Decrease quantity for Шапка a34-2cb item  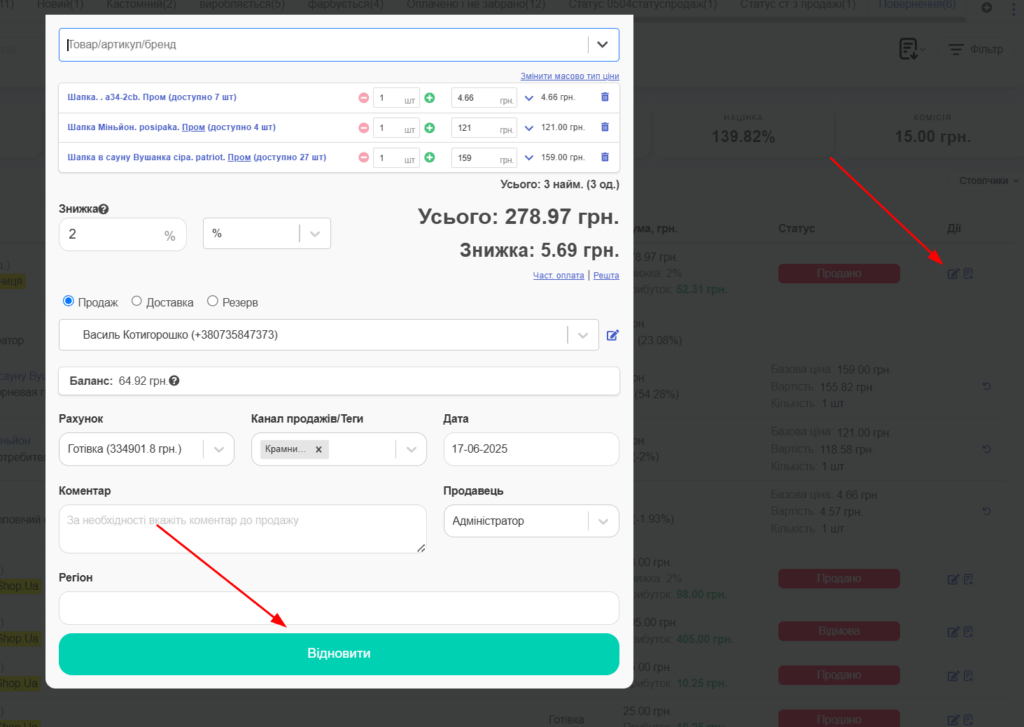pos(364,98)
